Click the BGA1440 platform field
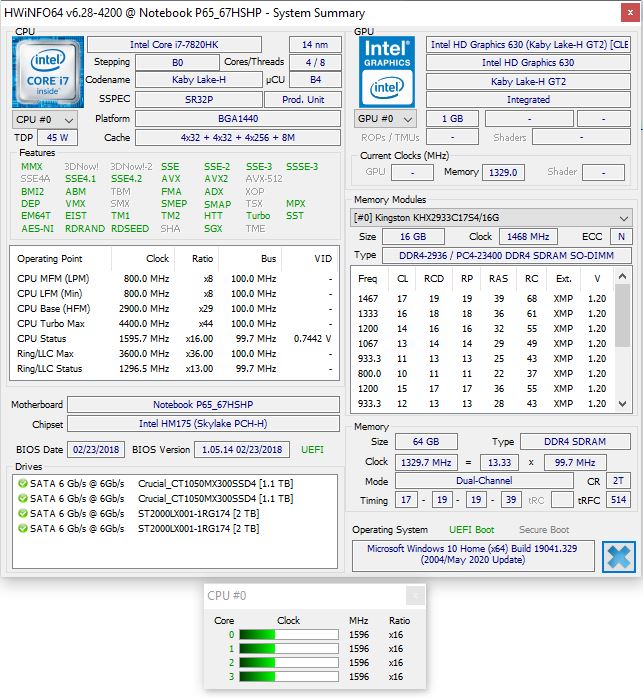The height and width of the screenshot is (698, 643). pos(238,119)
